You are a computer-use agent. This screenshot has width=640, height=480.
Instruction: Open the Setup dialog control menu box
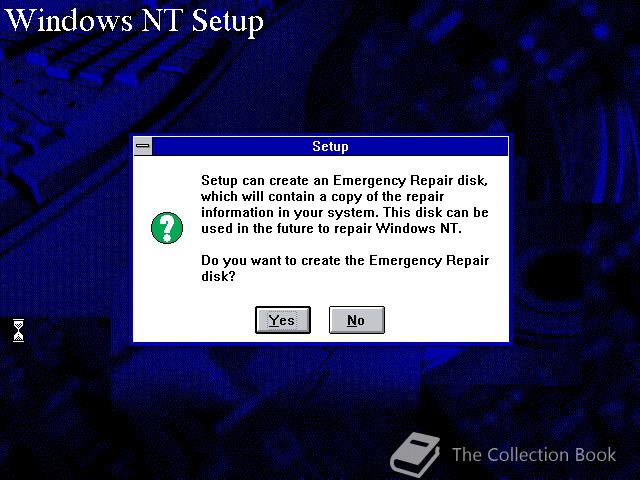click(143, 146)
